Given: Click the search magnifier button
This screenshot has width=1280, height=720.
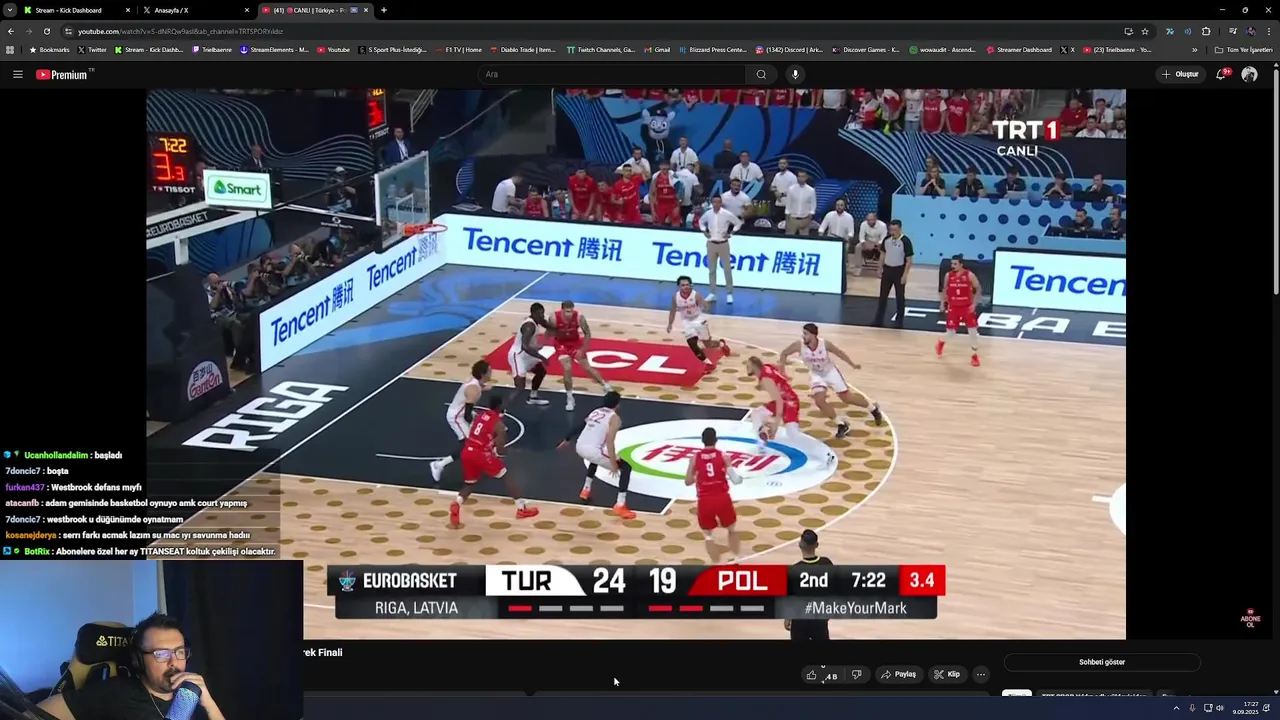Looking at the screenshot, I should pos(761,74).
